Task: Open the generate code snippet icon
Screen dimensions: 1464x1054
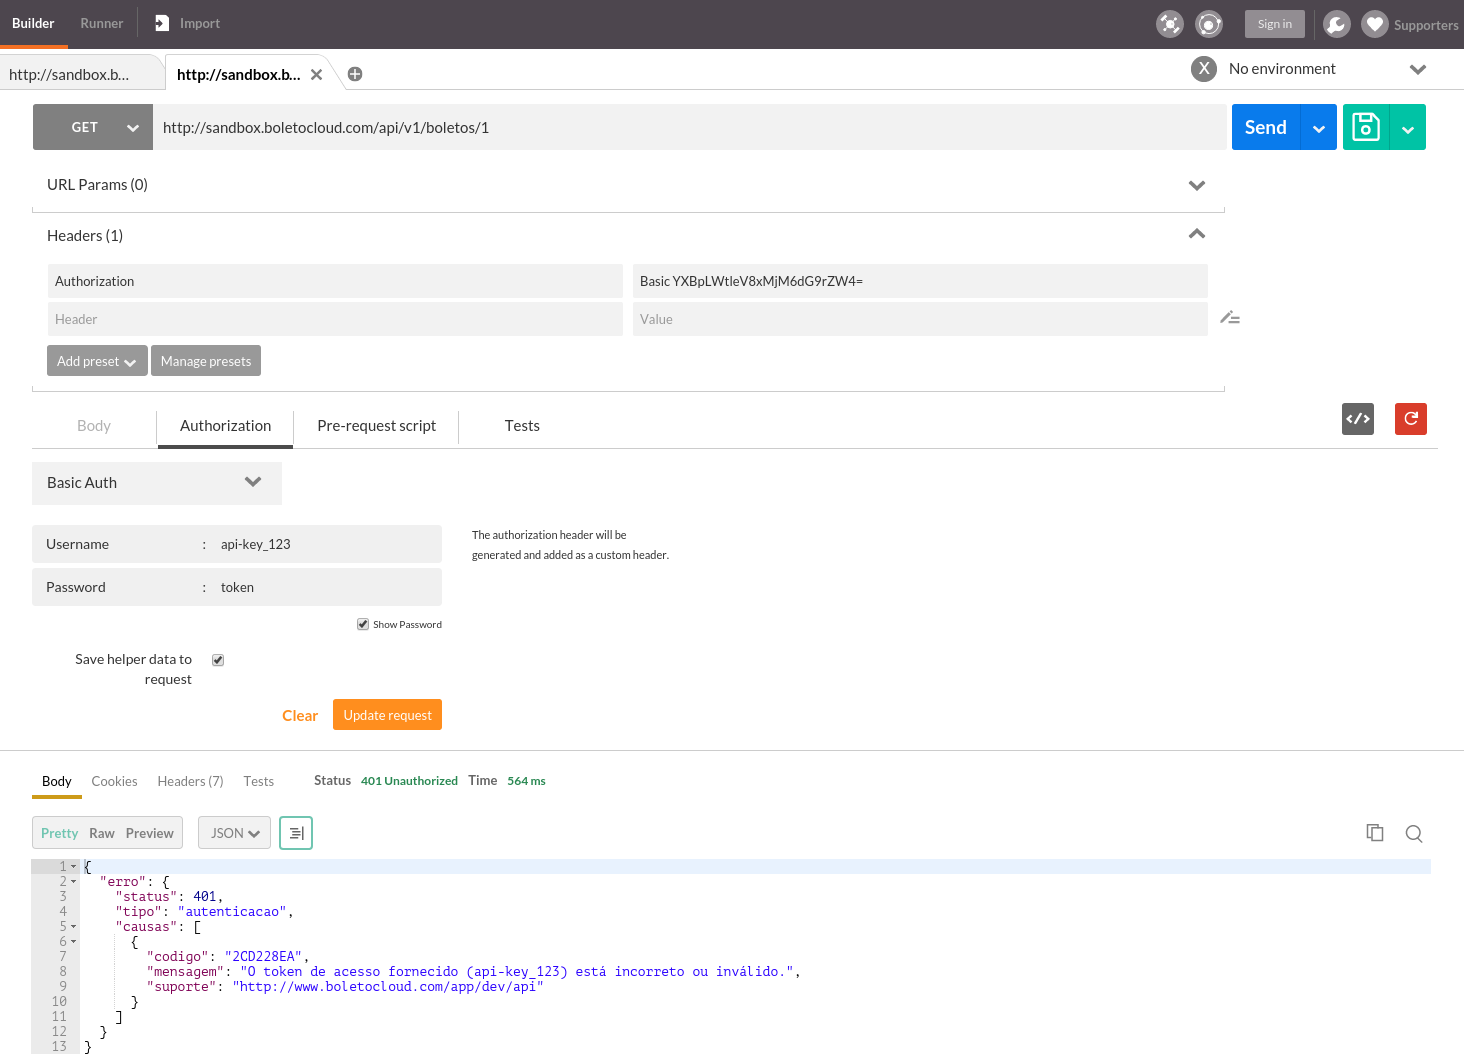Action: pyautogui.click(x=1357, y=419)
